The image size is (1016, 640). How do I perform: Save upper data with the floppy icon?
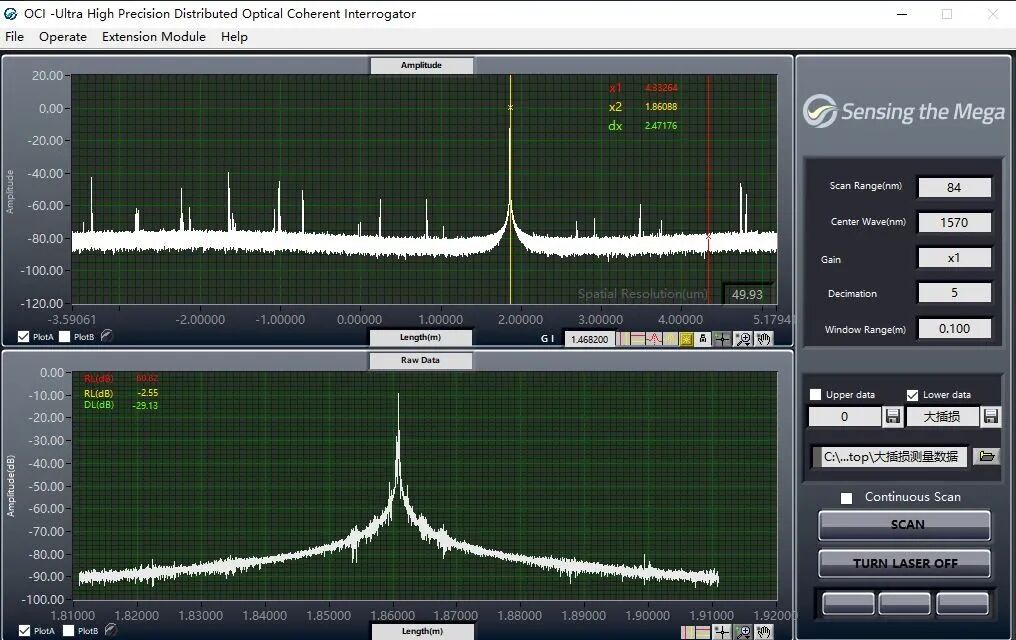(x=892, y=417)
